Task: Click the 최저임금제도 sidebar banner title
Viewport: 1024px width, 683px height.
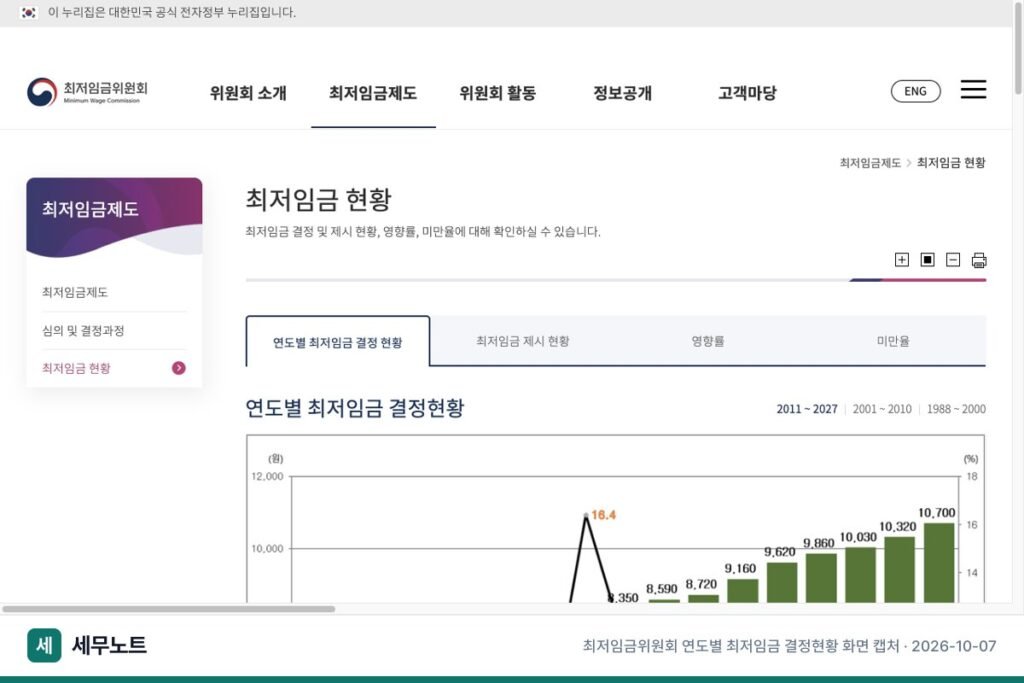Action: pyautogui.click(x=90, y=209)
